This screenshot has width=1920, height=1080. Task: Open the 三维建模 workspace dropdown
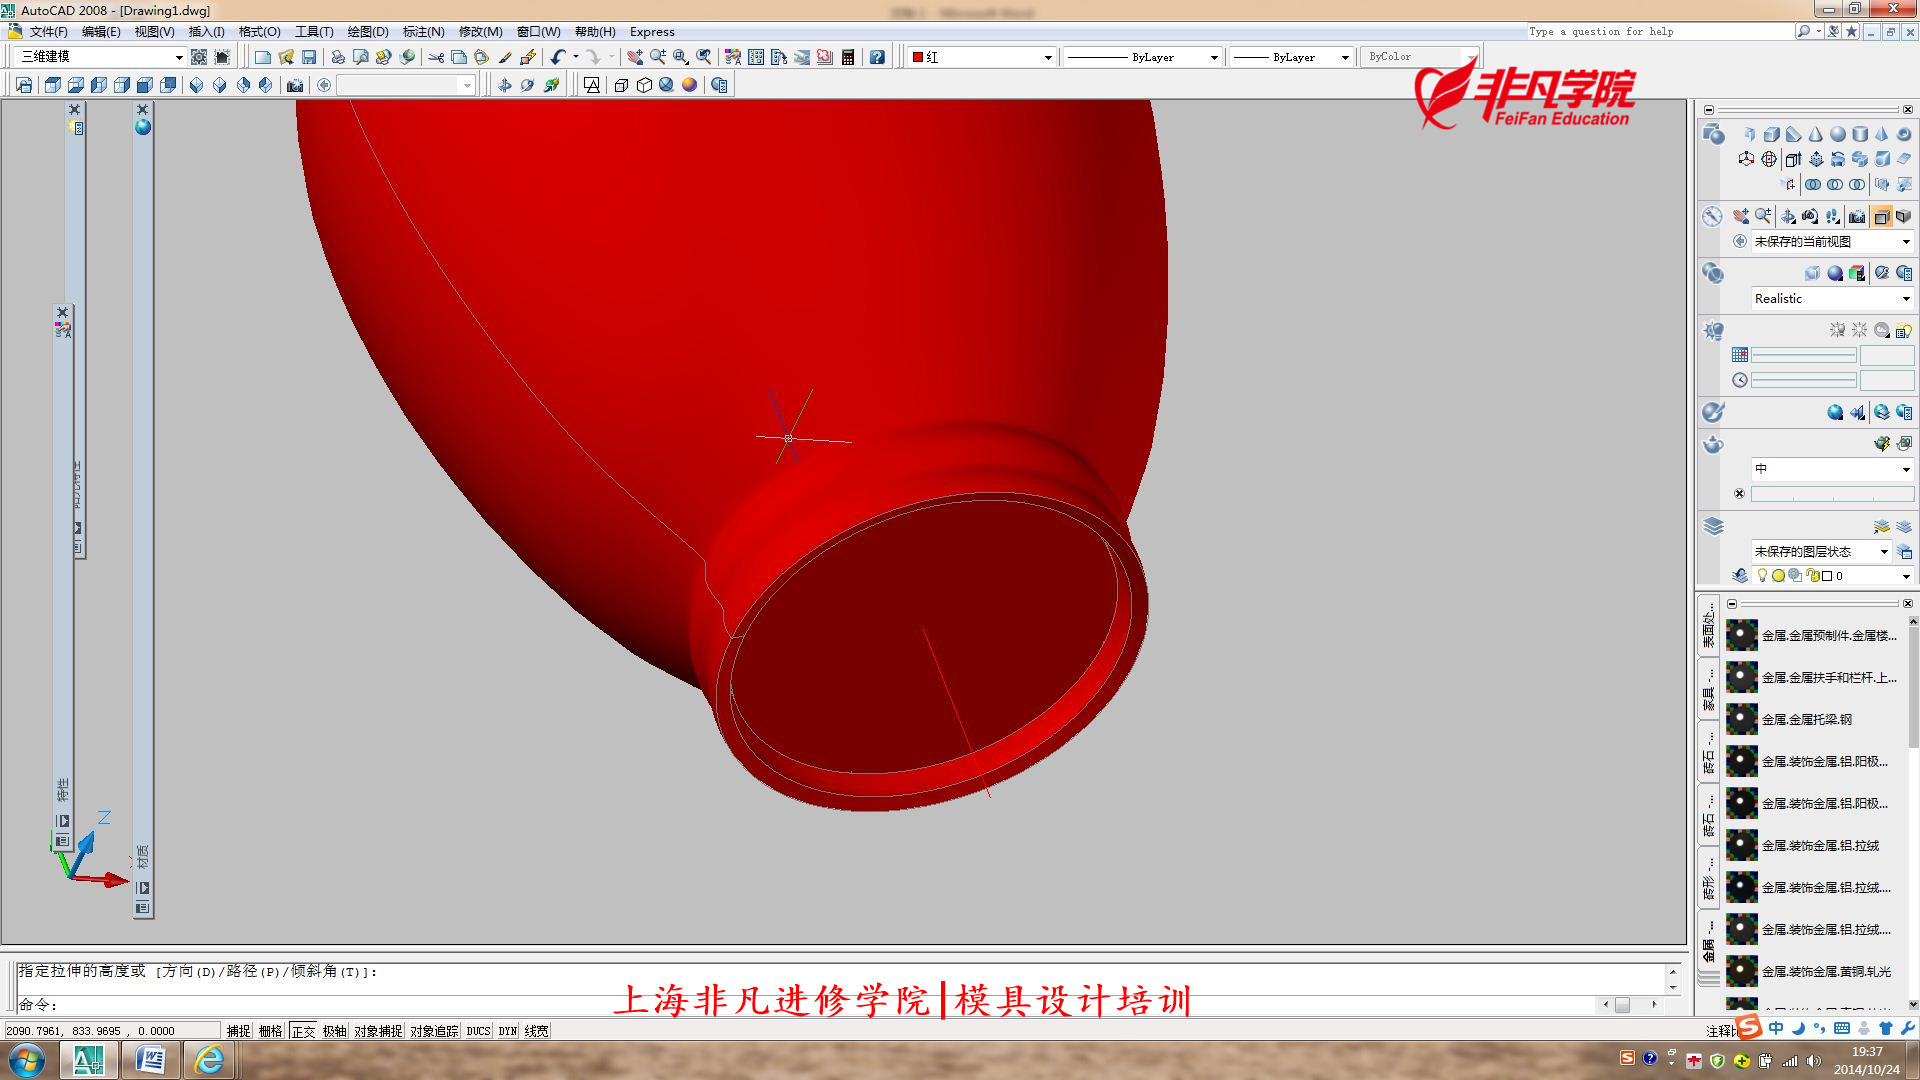[101, 57]
